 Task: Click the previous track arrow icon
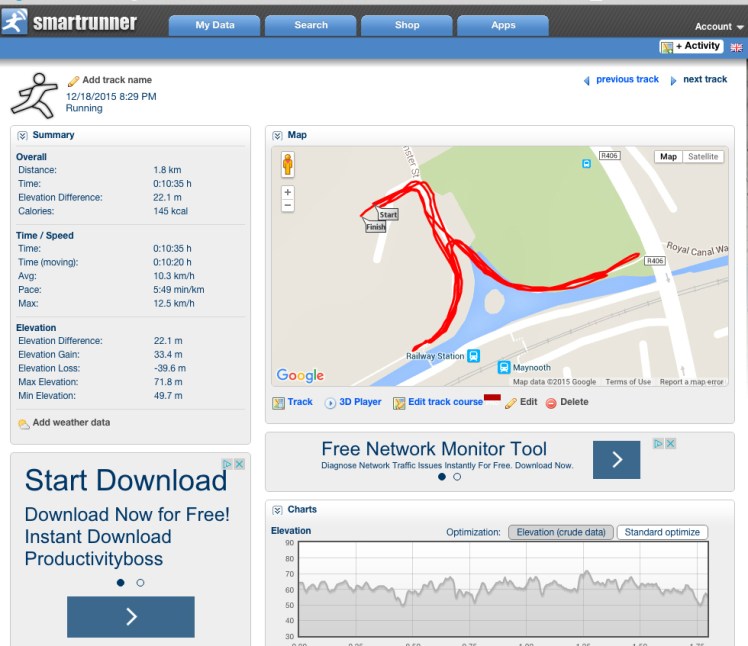(x=587, y=81)
